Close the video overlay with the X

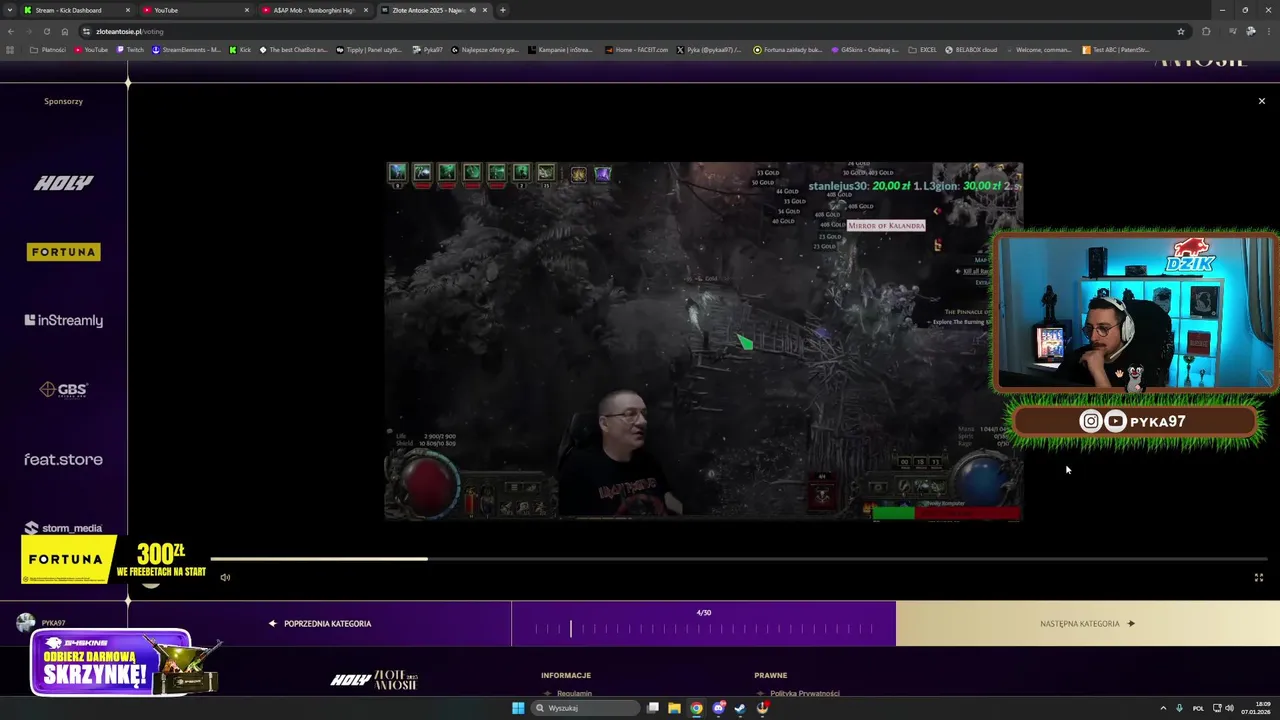[1261, 101]
